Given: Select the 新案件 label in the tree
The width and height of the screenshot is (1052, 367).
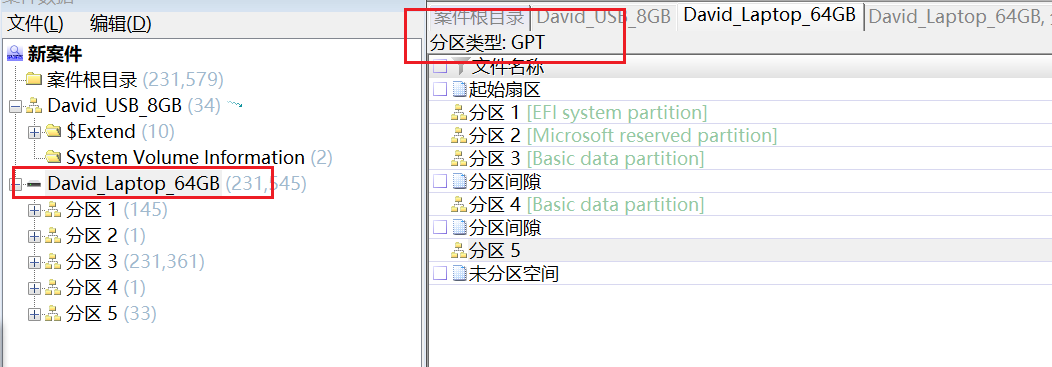Looking at the screenshot, I should [x=55, y=54].
